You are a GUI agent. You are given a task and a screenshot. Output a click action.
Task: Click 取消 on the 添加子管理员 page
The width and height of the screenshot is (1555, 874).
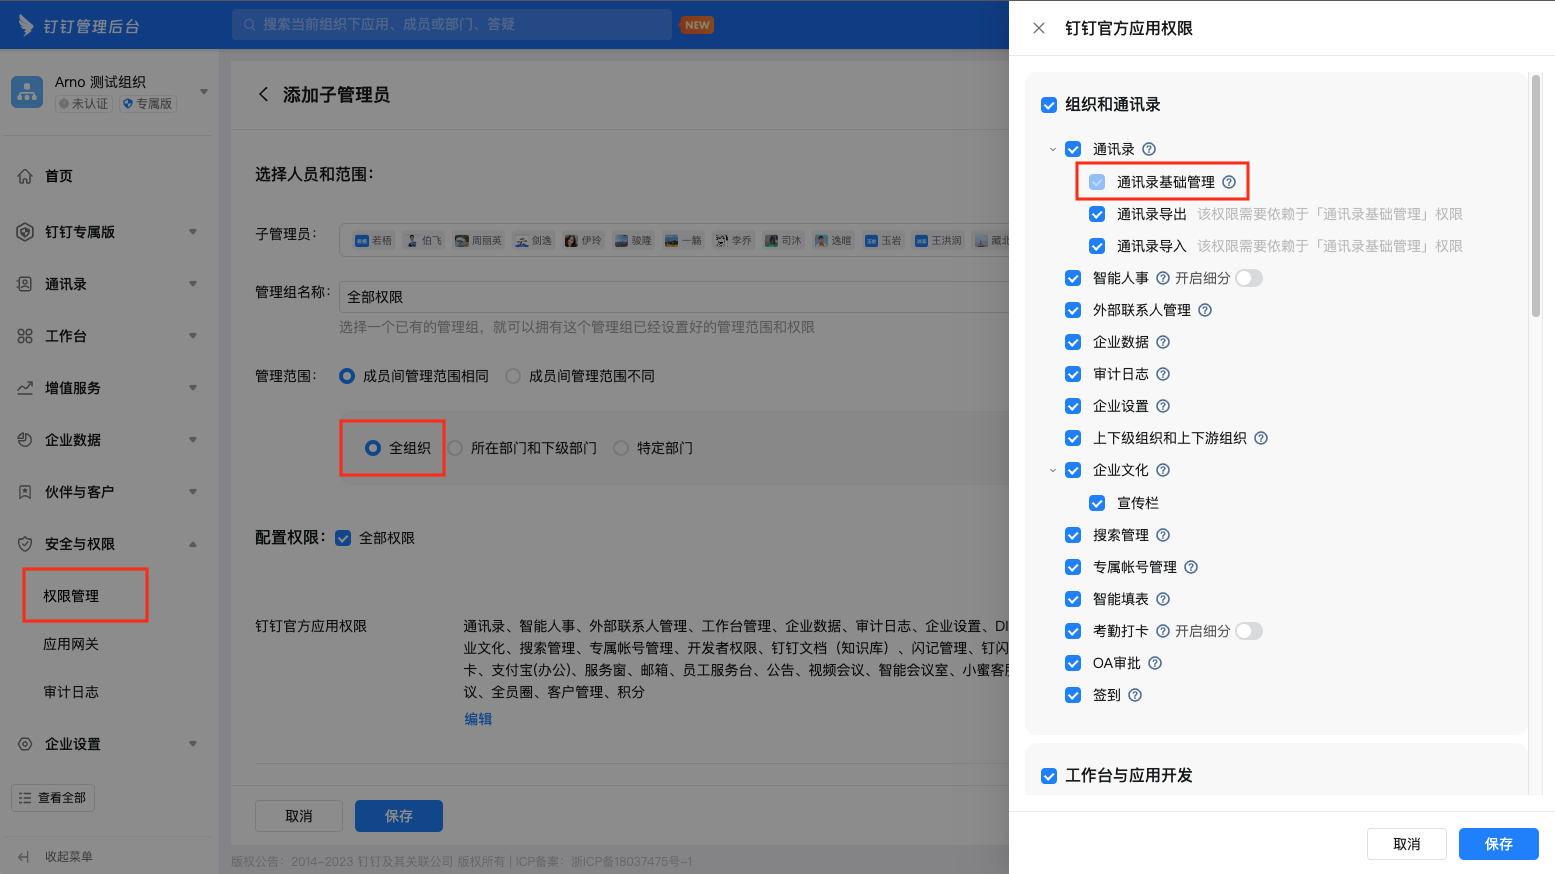coord(298,816)
